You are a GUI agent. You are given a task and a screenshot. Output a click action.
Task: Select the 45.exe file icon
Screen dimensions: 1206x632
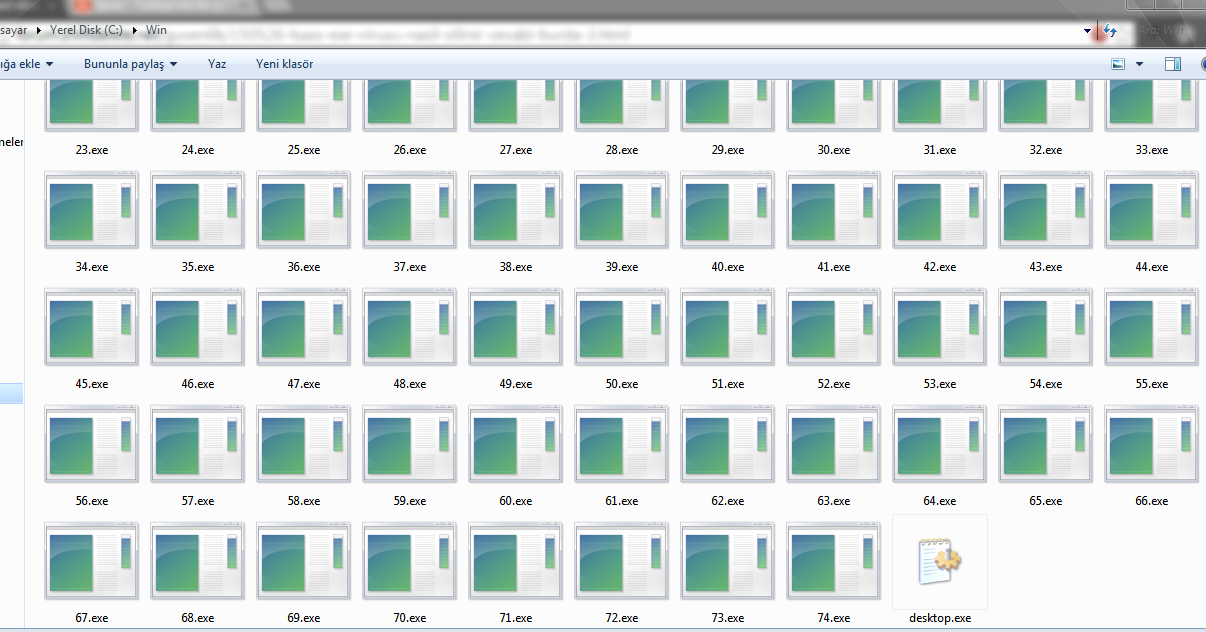(x=92, y=327)
